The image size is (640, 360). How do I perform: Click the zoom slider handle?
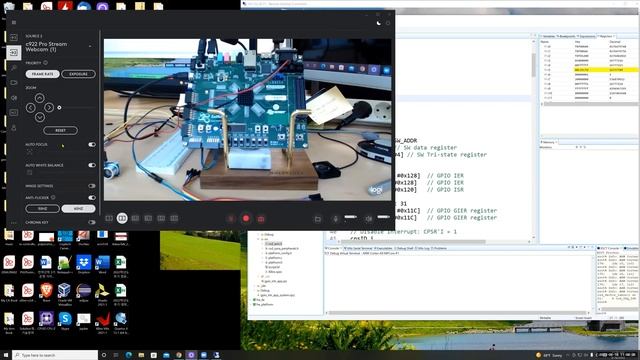point(60,108)
